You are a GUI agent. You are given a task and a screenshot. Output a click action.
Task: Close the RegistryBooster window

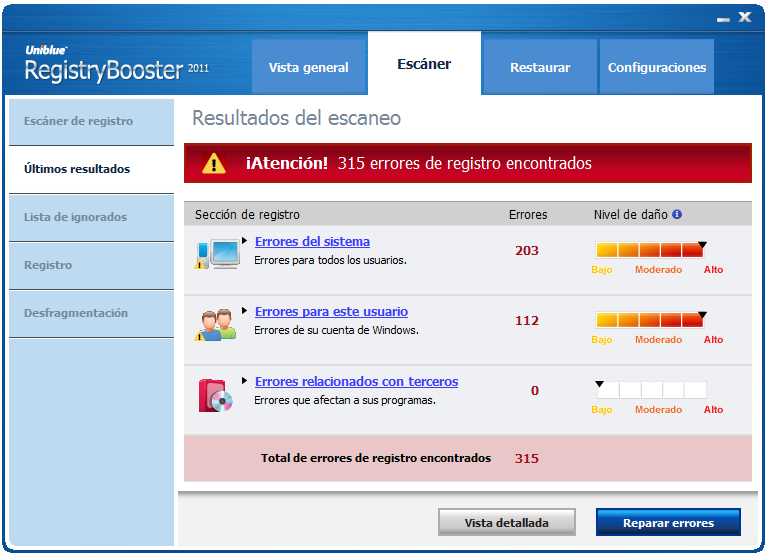point(745,17)
